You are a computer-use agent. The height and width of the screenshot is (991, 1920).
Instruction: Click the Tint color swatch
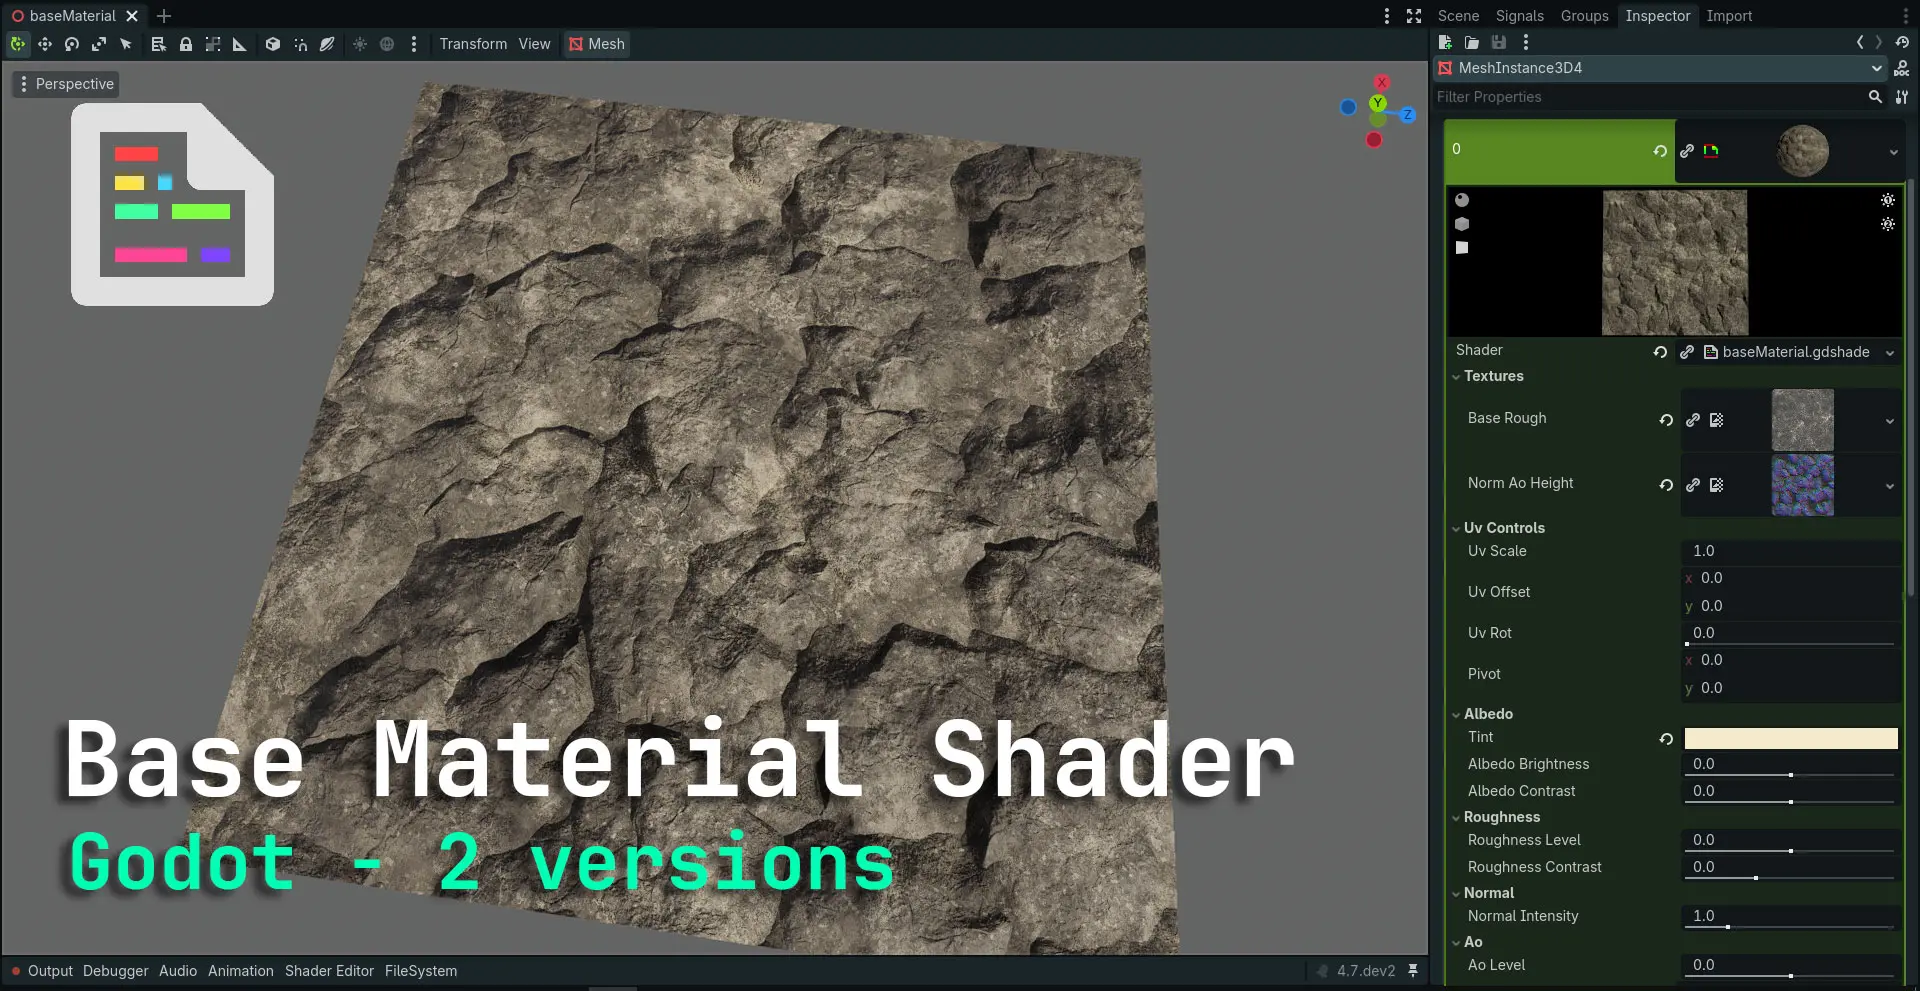pyautogui.click(x=1790, y=738)
